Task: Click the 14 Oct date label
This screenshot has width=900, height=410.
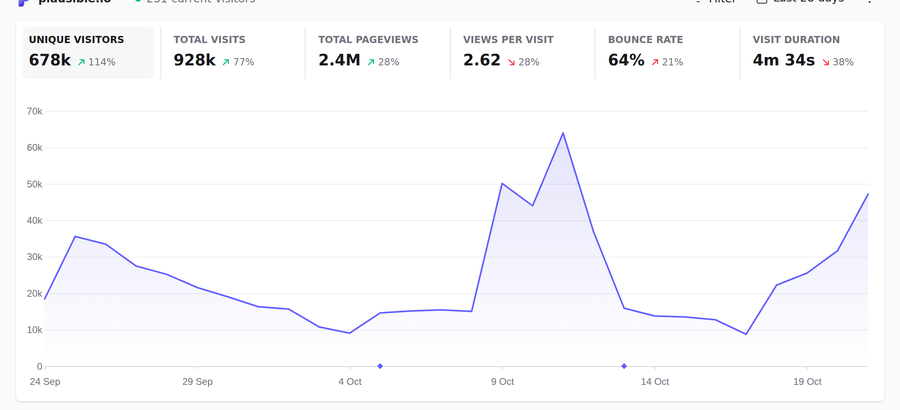Action: click(x=655, y=382)
